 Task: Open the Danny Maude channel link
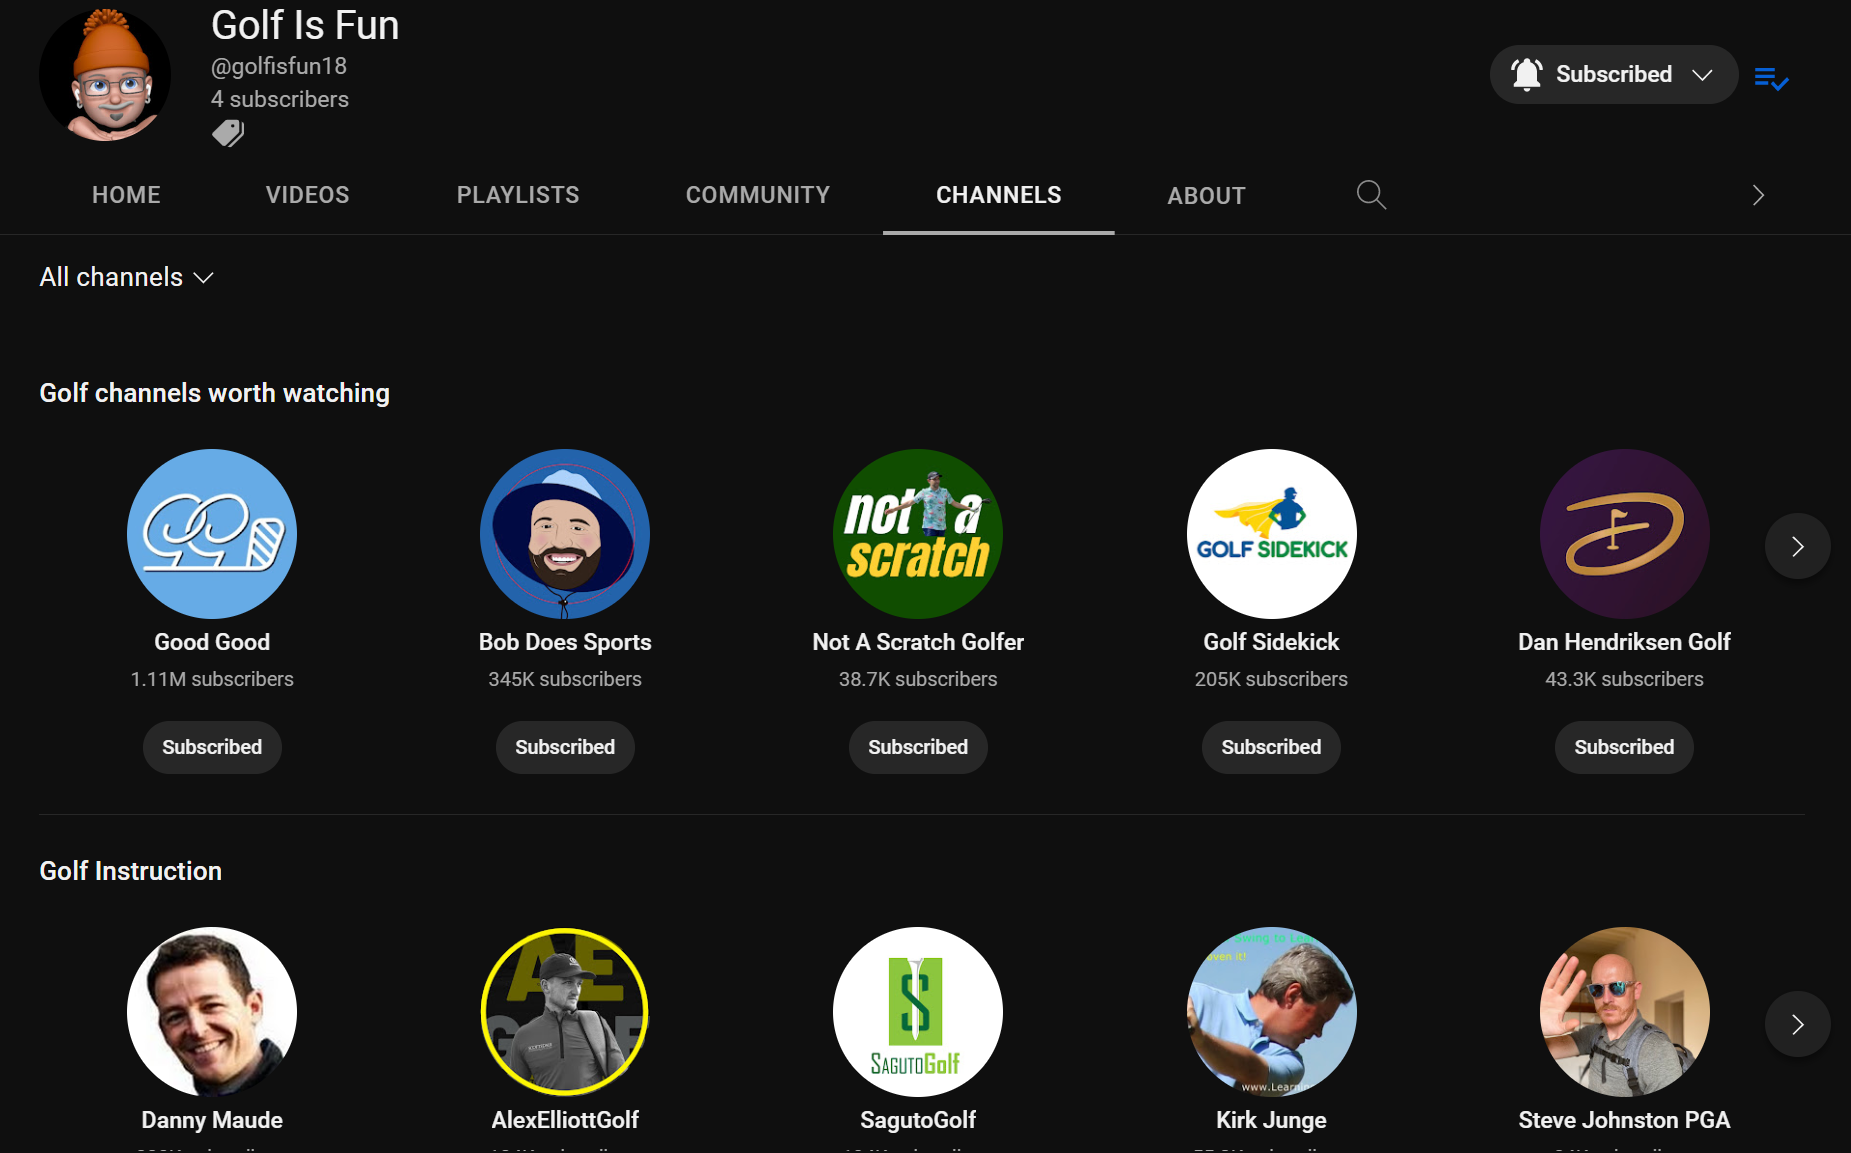[212, 1119]
